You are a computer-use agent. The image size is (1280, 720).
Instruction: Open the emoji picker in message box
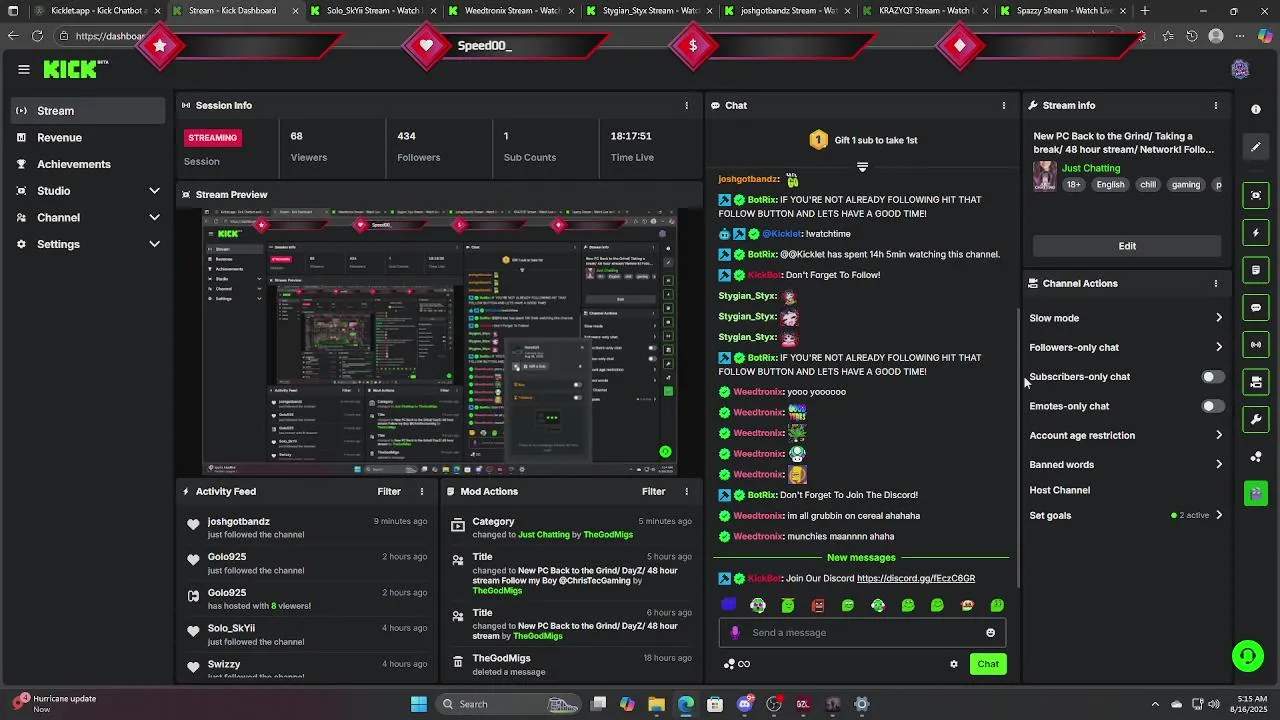[990, 633]
